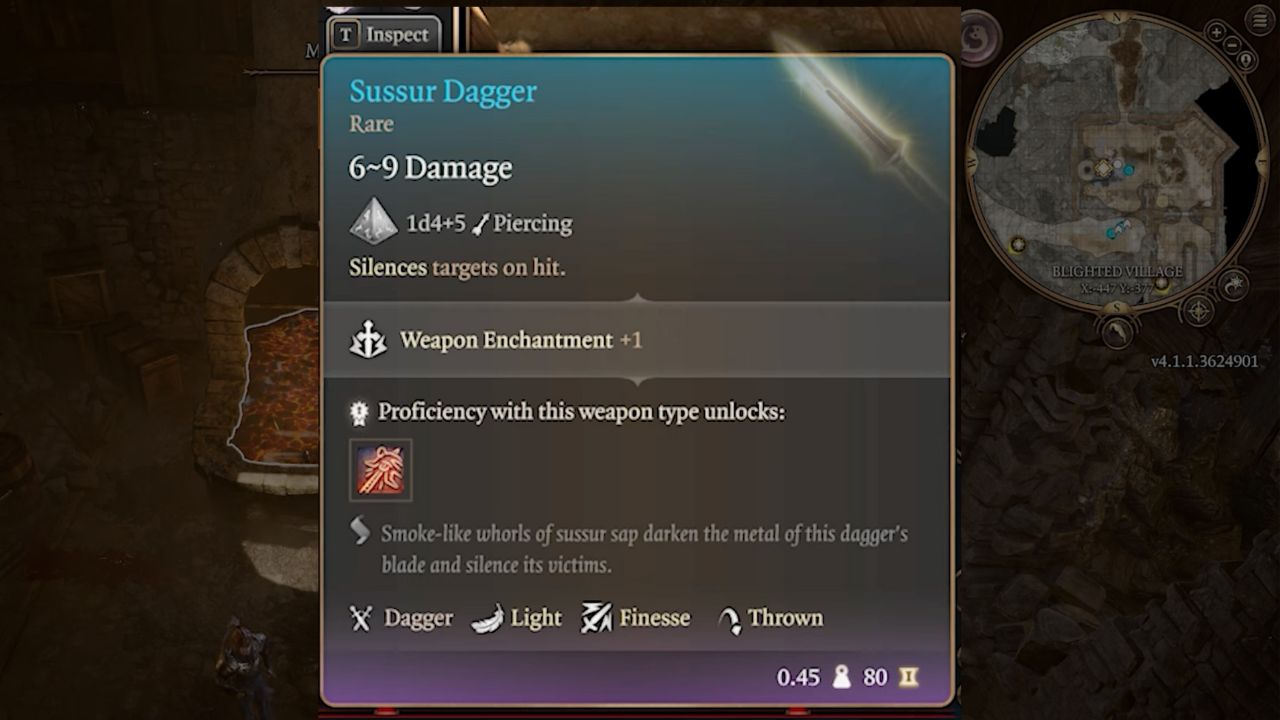Click the Dagger weapon type tag
This screenshot has width=1280, height=720.
(x=402, y=618)
